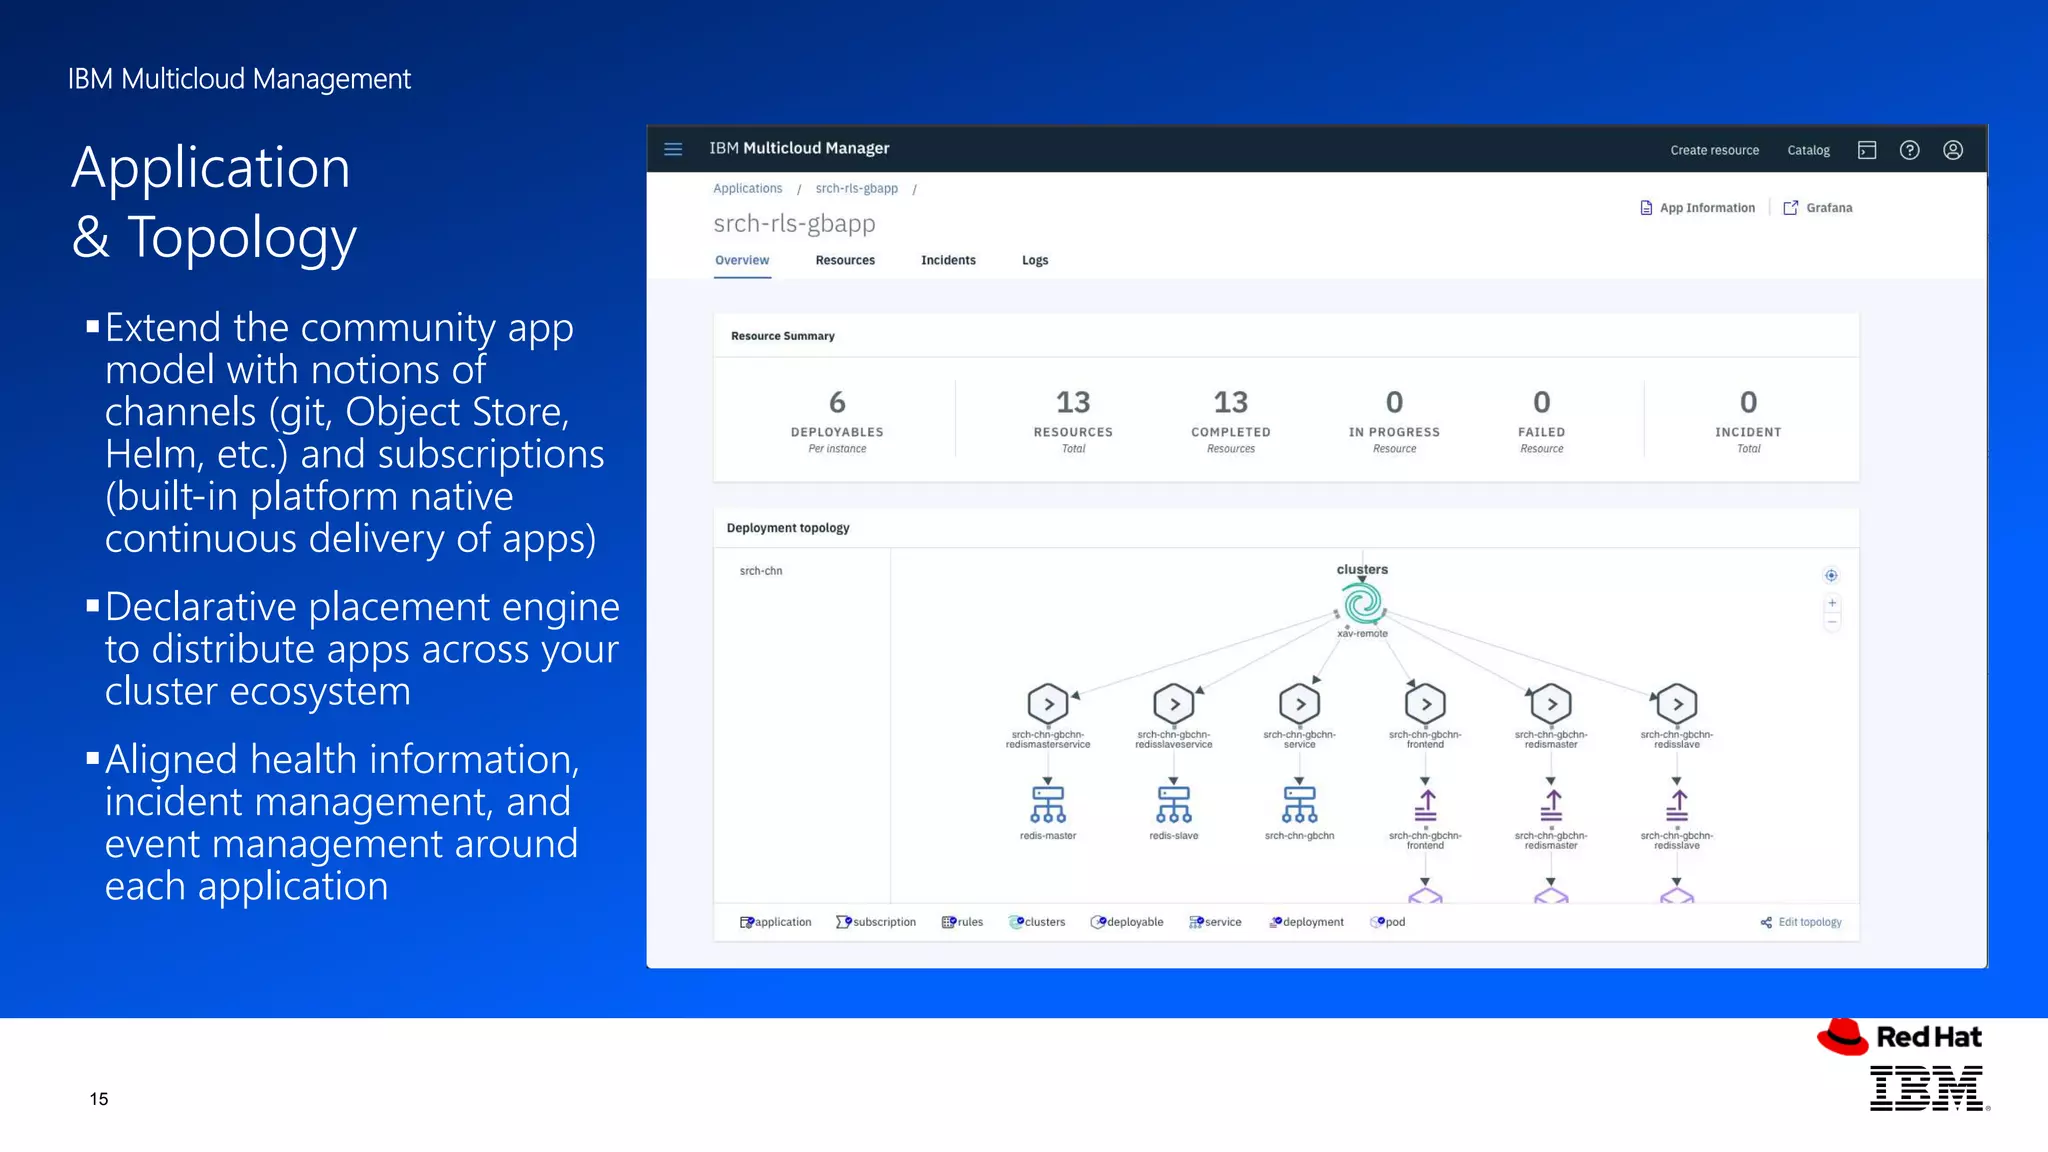
Task: Click 13 Resources Total value
Action: tap(1073, 402)
